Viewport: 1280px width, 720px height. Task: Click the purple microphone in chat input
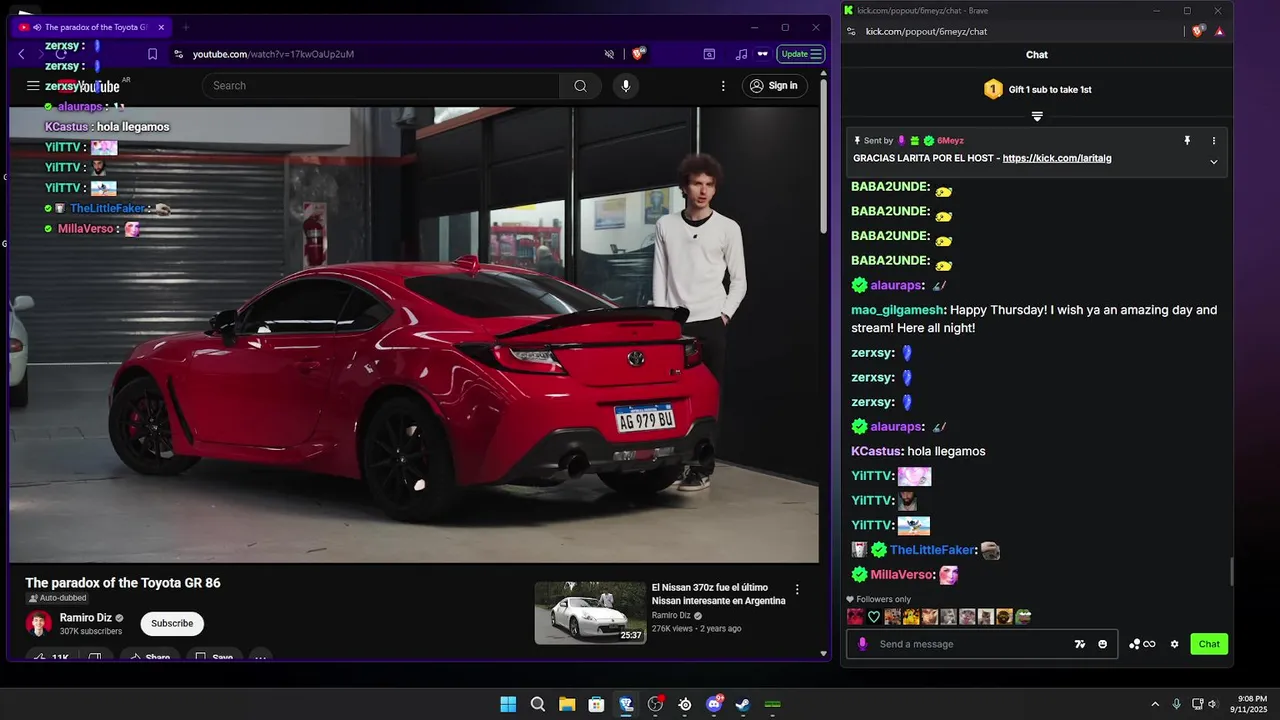click(862, 644)
